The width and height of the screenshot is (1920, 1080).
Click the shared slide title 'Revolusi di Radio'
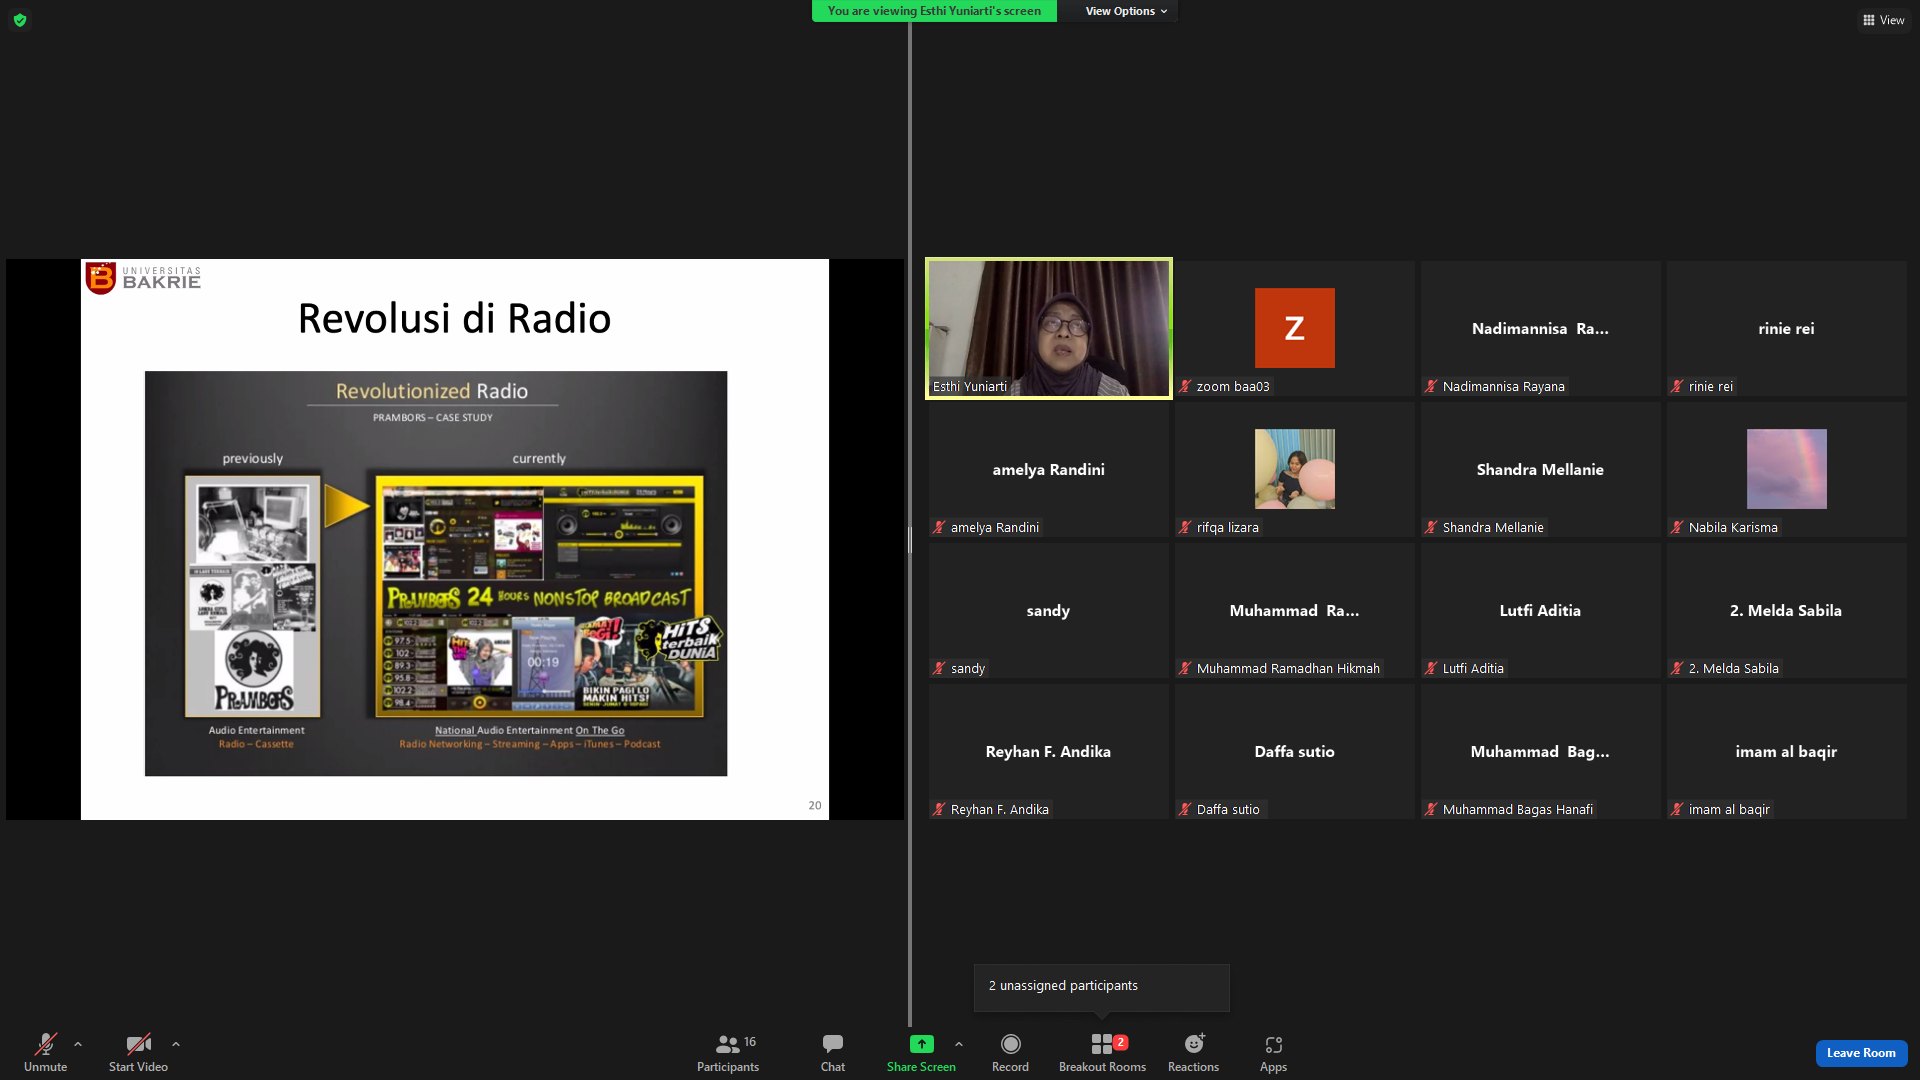click(454, 319)
